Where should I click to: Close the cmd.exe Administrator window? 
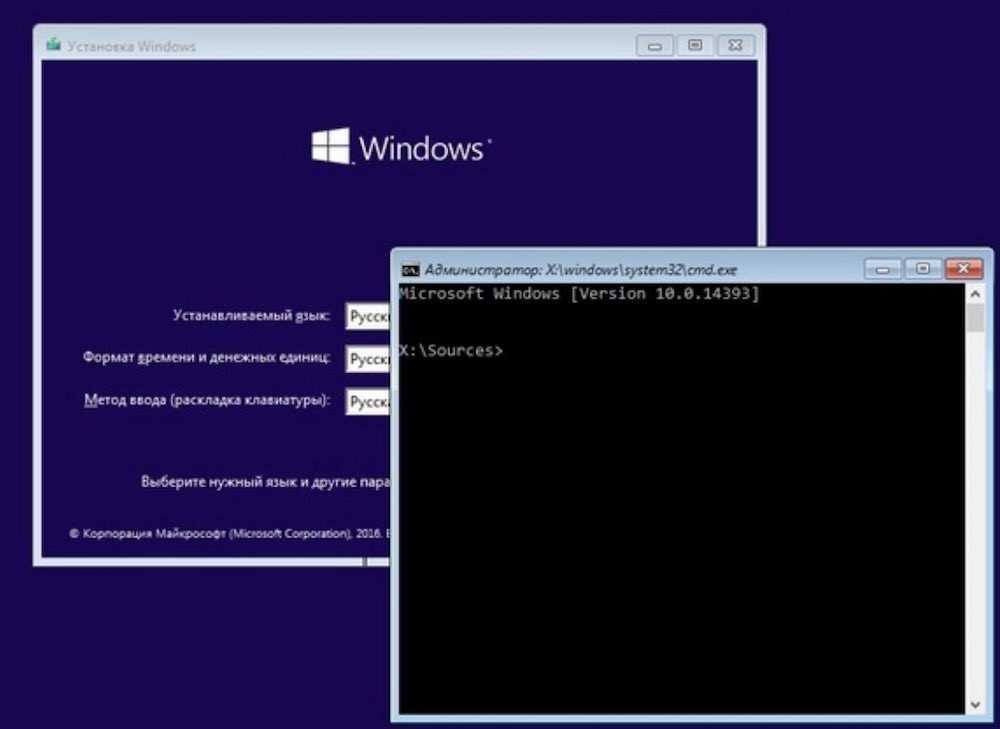(964, 269)
